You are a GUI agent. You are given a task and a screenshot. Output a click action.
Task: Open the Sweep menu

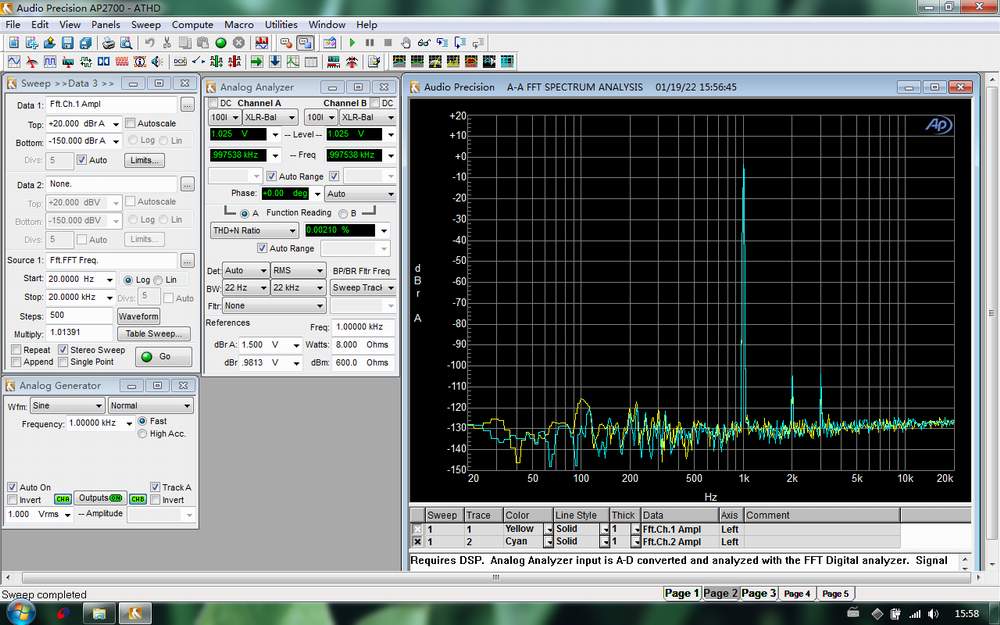click(x=146, y=24)
